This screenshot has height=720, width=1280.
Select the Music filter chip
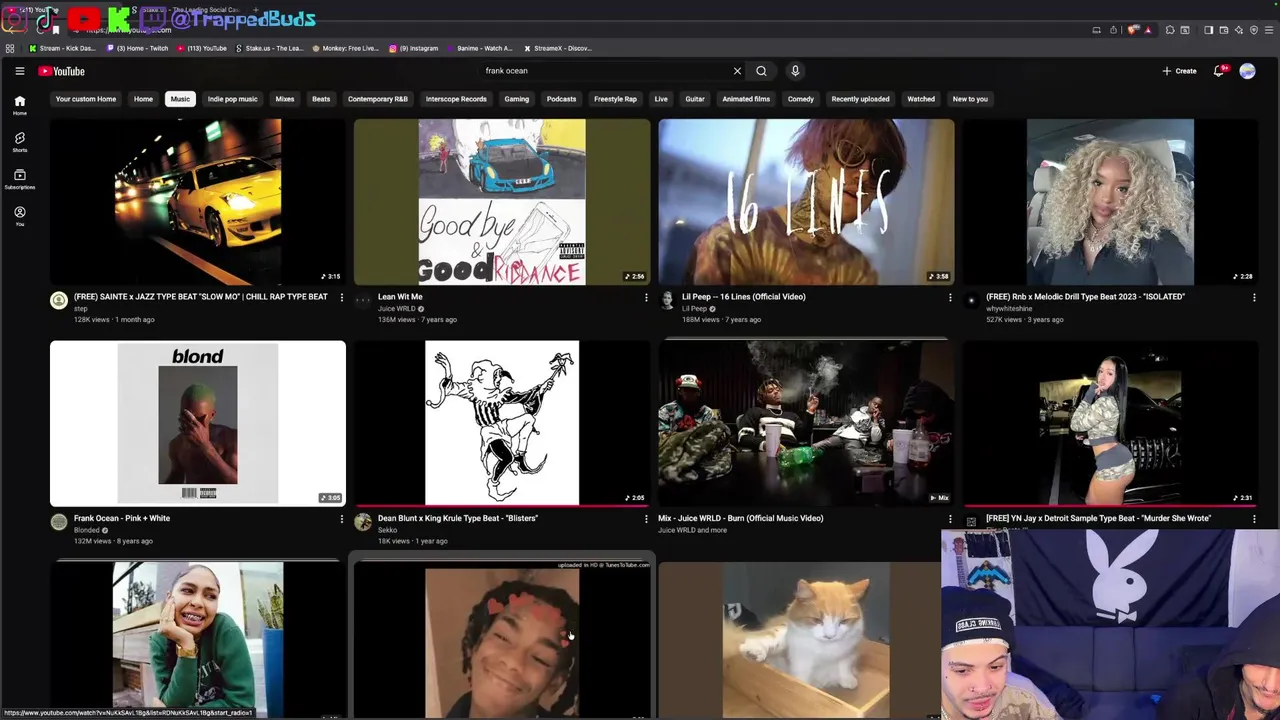pos(180,99)
